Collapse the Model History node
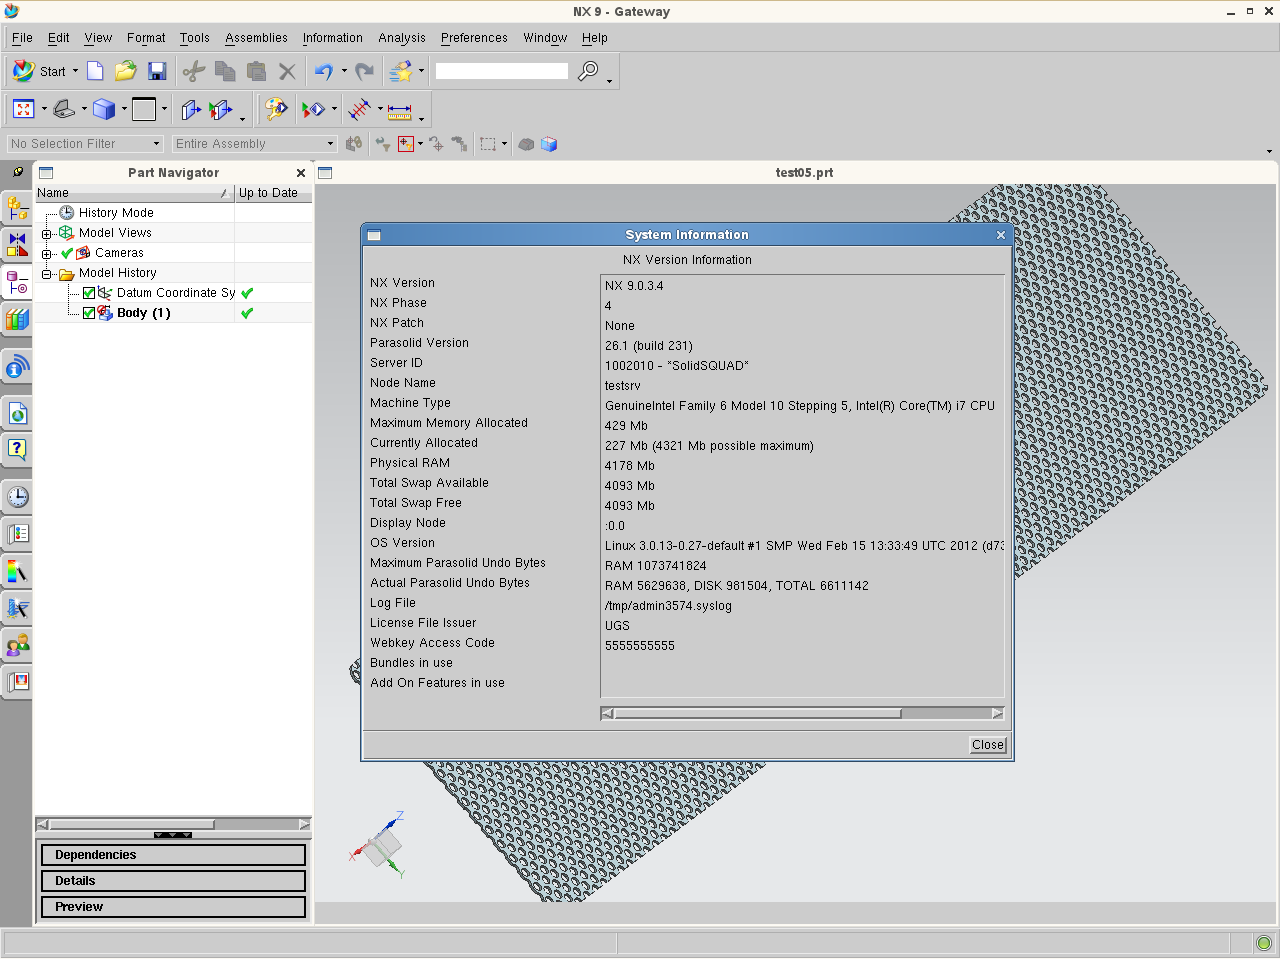Image resolution: width=1280 pixels, height=959 pixels. click(x=46, y=274)
